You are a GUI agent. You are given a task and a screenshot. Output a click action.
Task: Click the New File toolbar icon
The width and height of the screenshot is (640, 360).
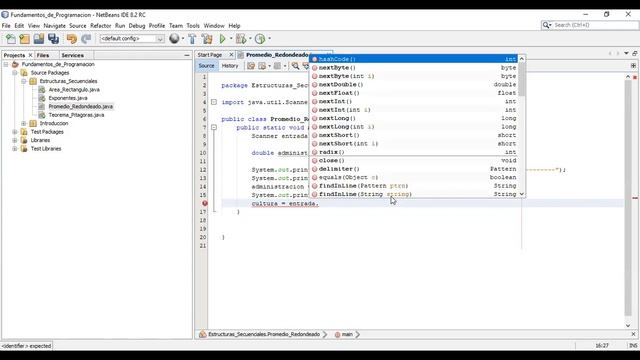point(11,39)
